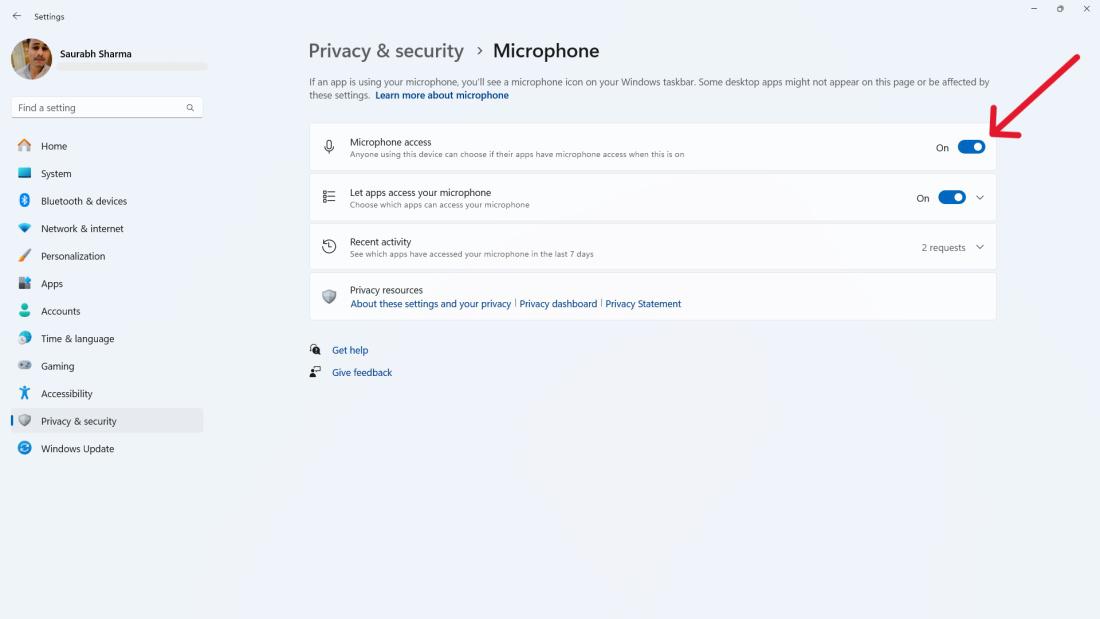Screen dimensions: 1100x619
Task: Click the Privacy & security breadcrumb
Action: (386, 51)
